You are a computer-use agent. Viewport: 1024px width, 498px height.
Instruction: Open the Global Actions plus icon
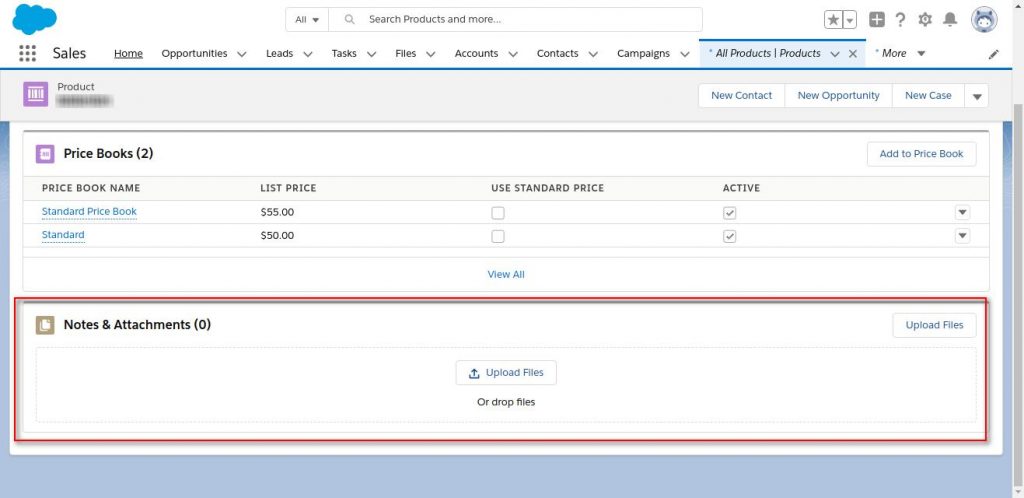coord(876,20)
